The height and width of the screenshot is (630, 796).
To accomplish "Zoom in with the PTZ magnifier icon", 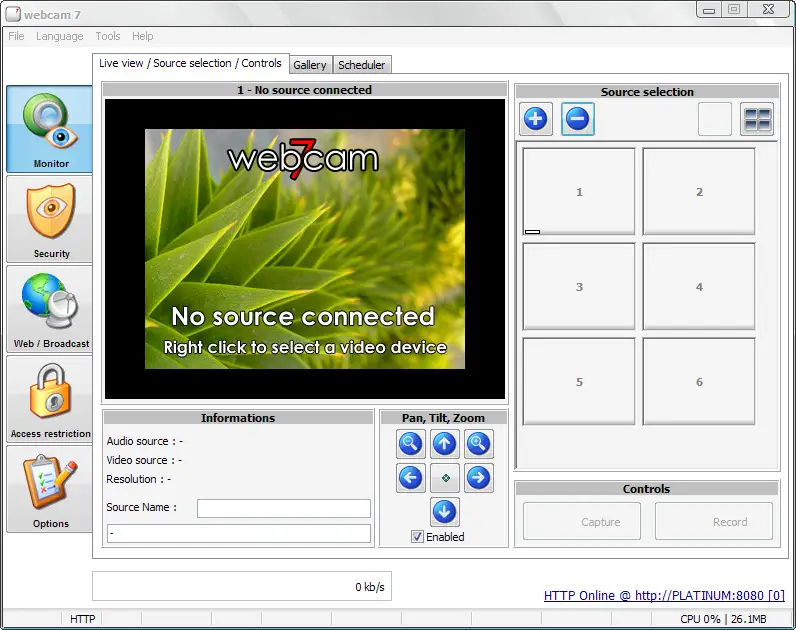I will point(478,444).
